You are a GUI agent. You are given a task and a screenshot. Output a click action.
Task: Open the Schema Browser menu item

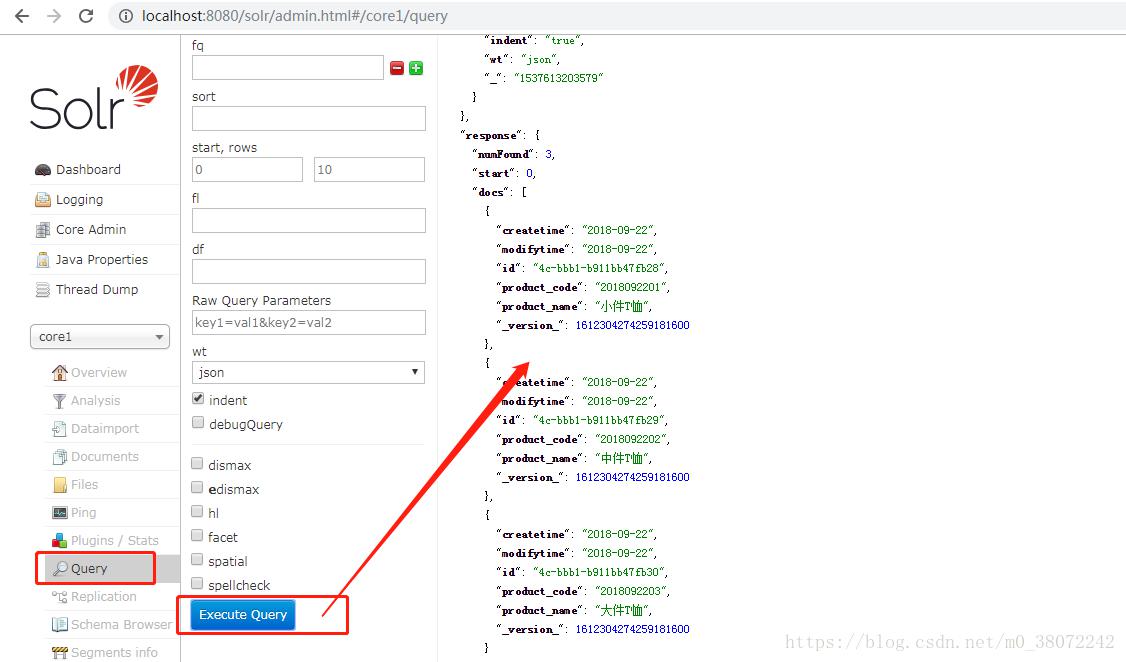(x=121, y=624)
